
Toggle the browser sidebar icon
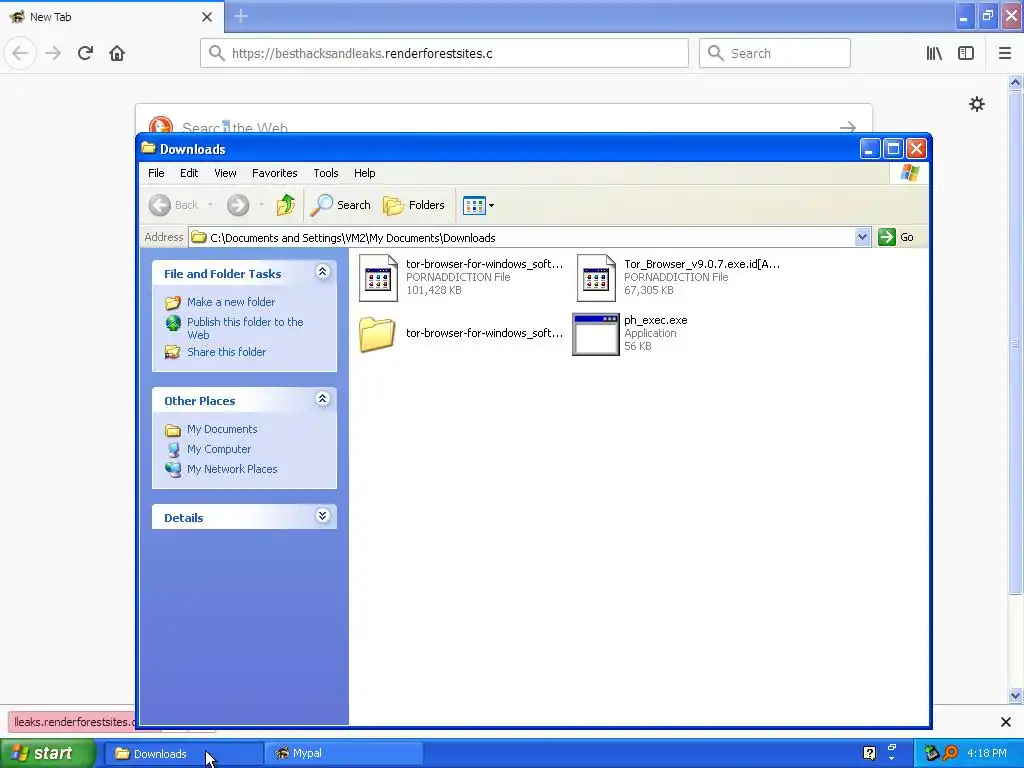[966, 53]
